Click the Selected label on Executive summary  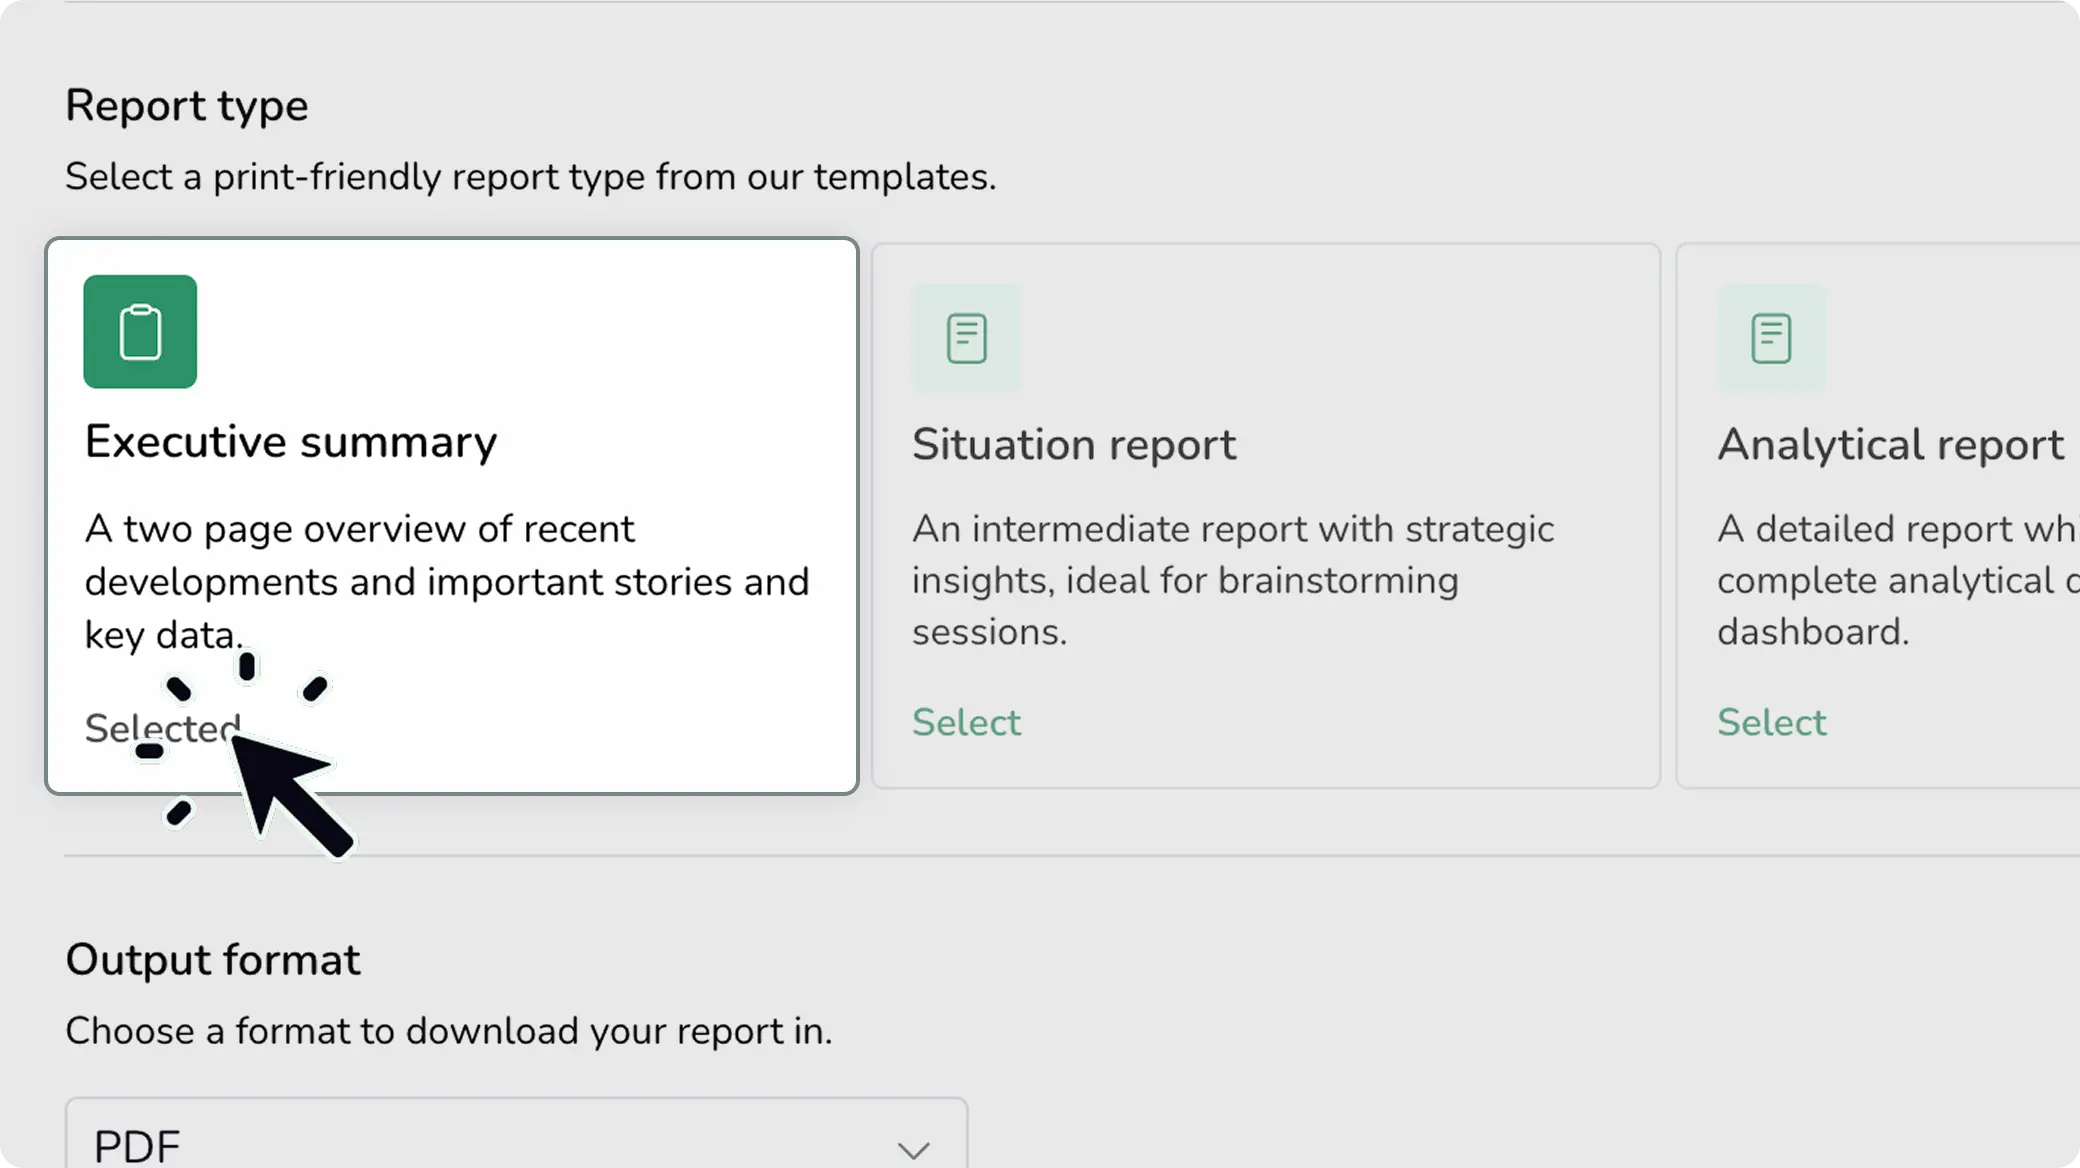click(162, 728)
